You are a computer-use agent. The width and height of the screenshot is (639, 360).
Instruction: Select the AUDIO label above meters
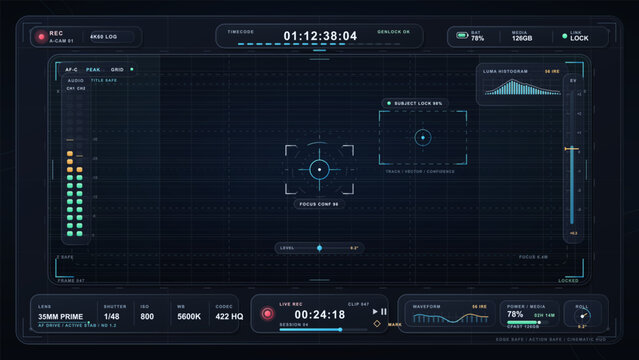tap(76, 81)
